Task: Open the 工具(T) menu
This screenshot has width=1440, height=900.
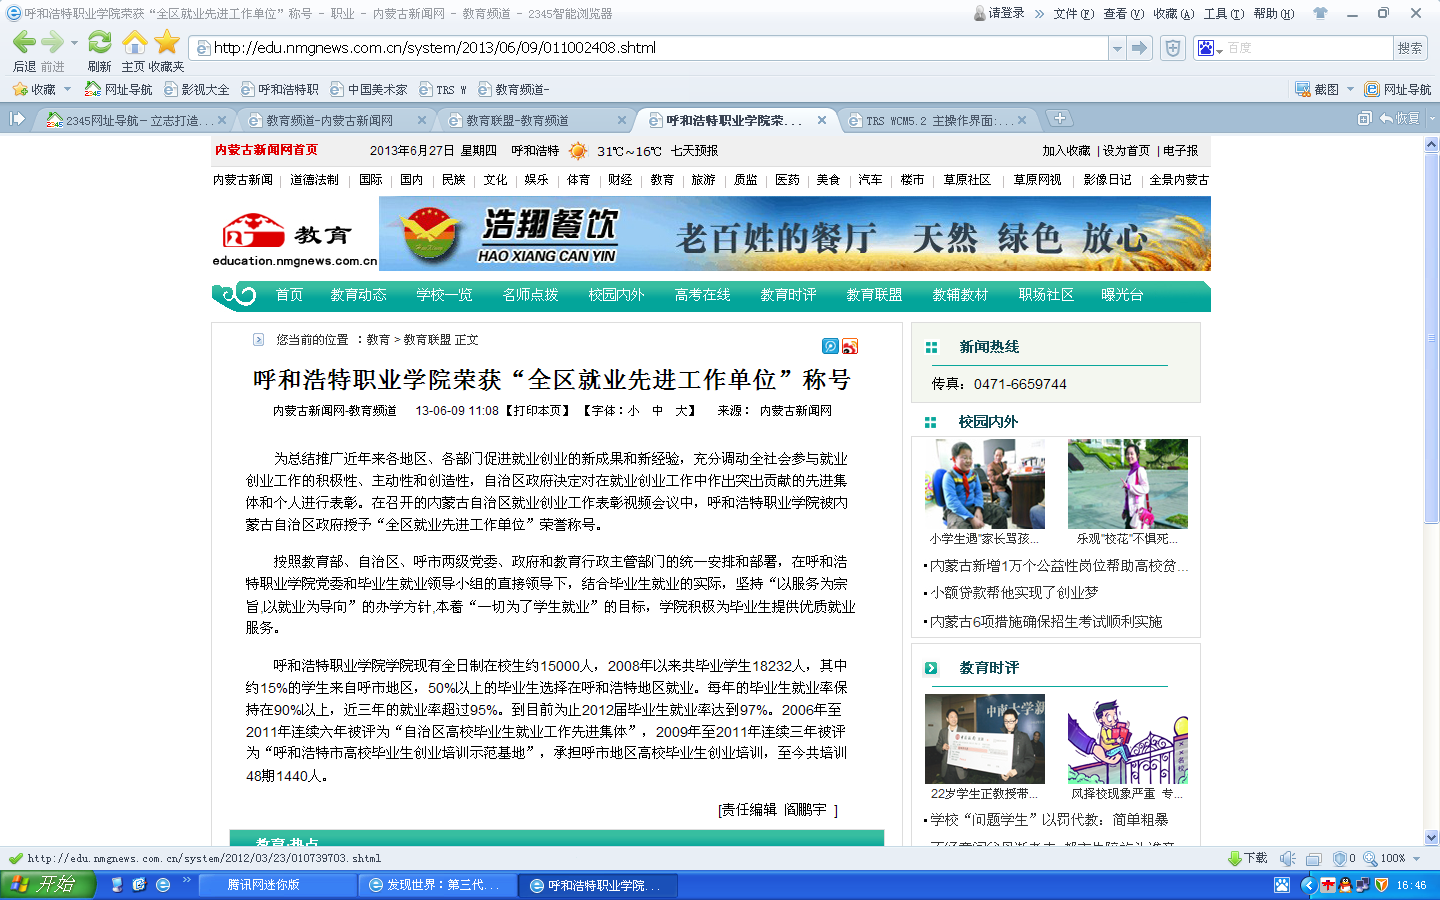Action: (1223, 14)
